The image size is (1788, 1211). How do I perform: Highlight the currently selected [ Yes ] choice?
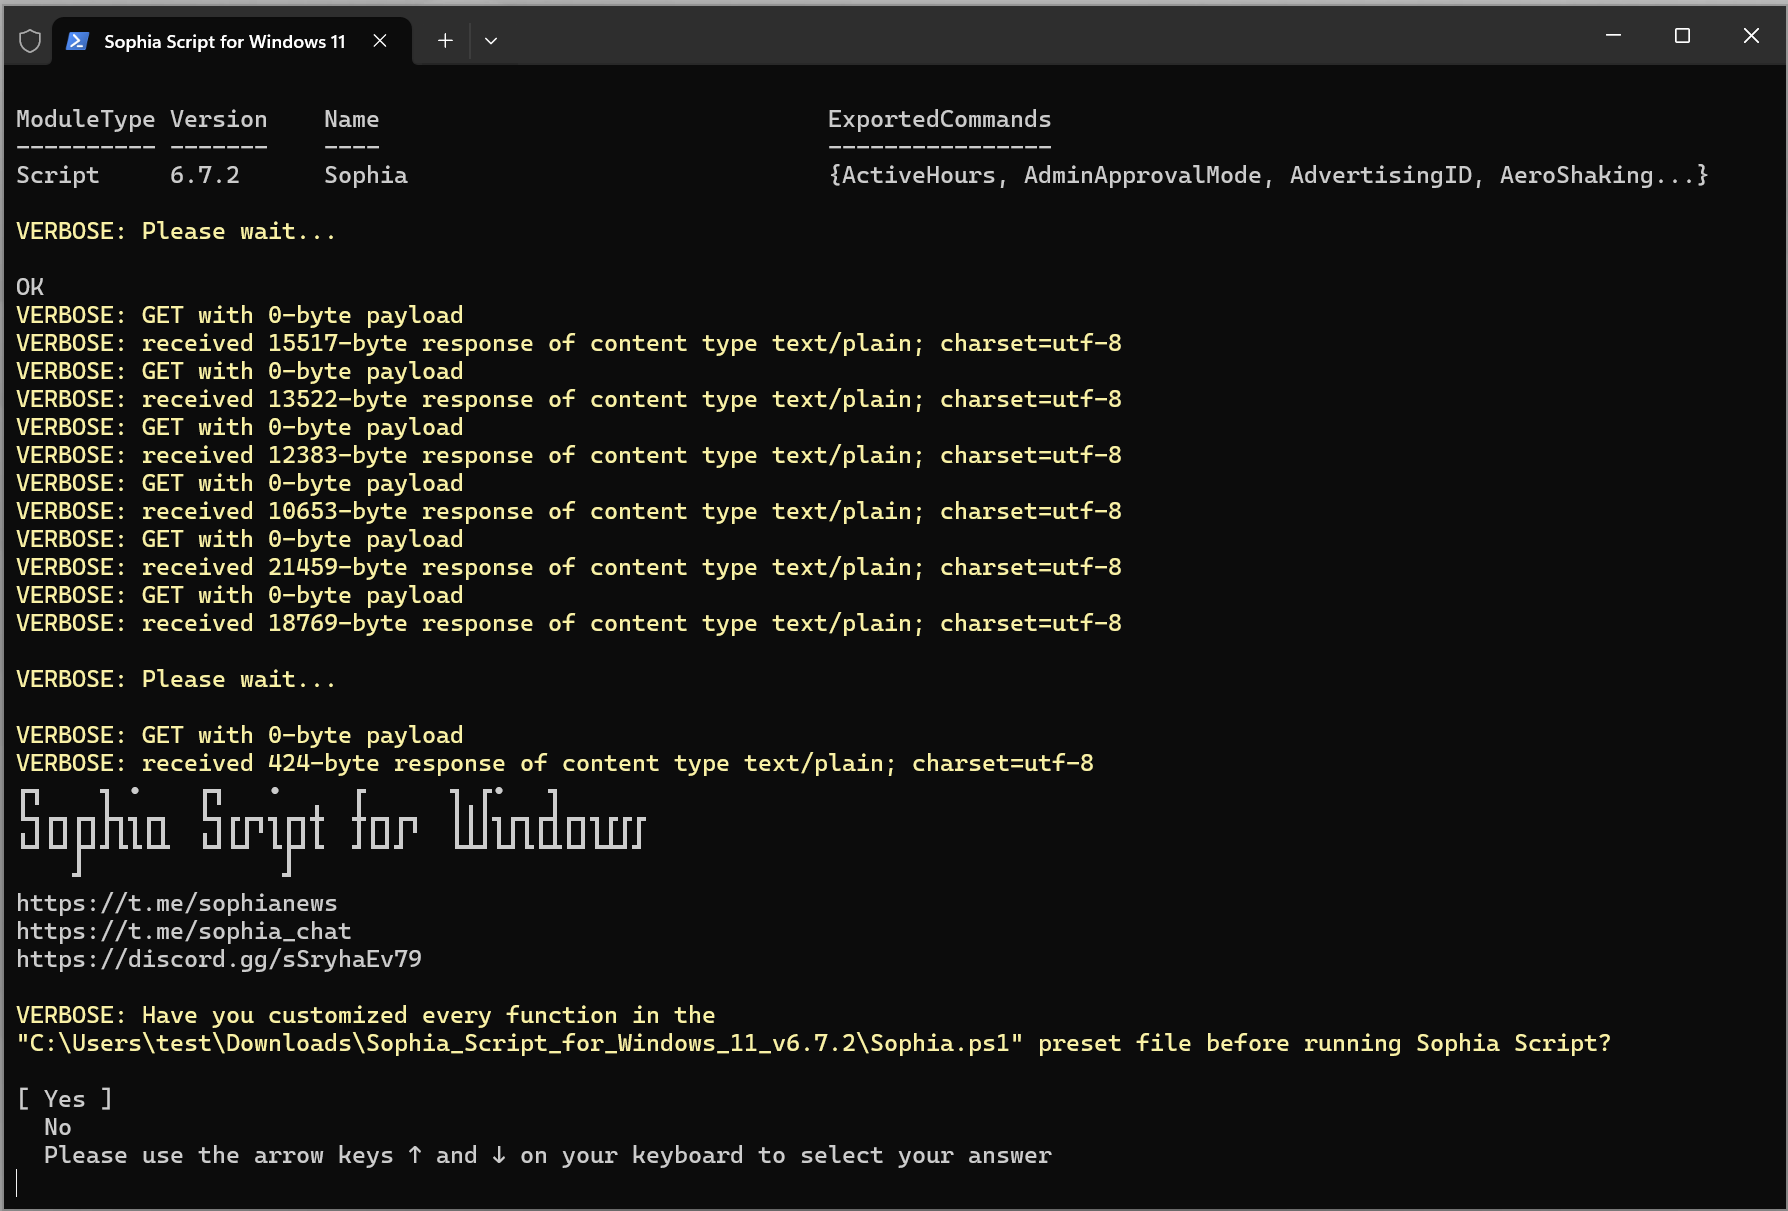click(x=63, y=1098)
